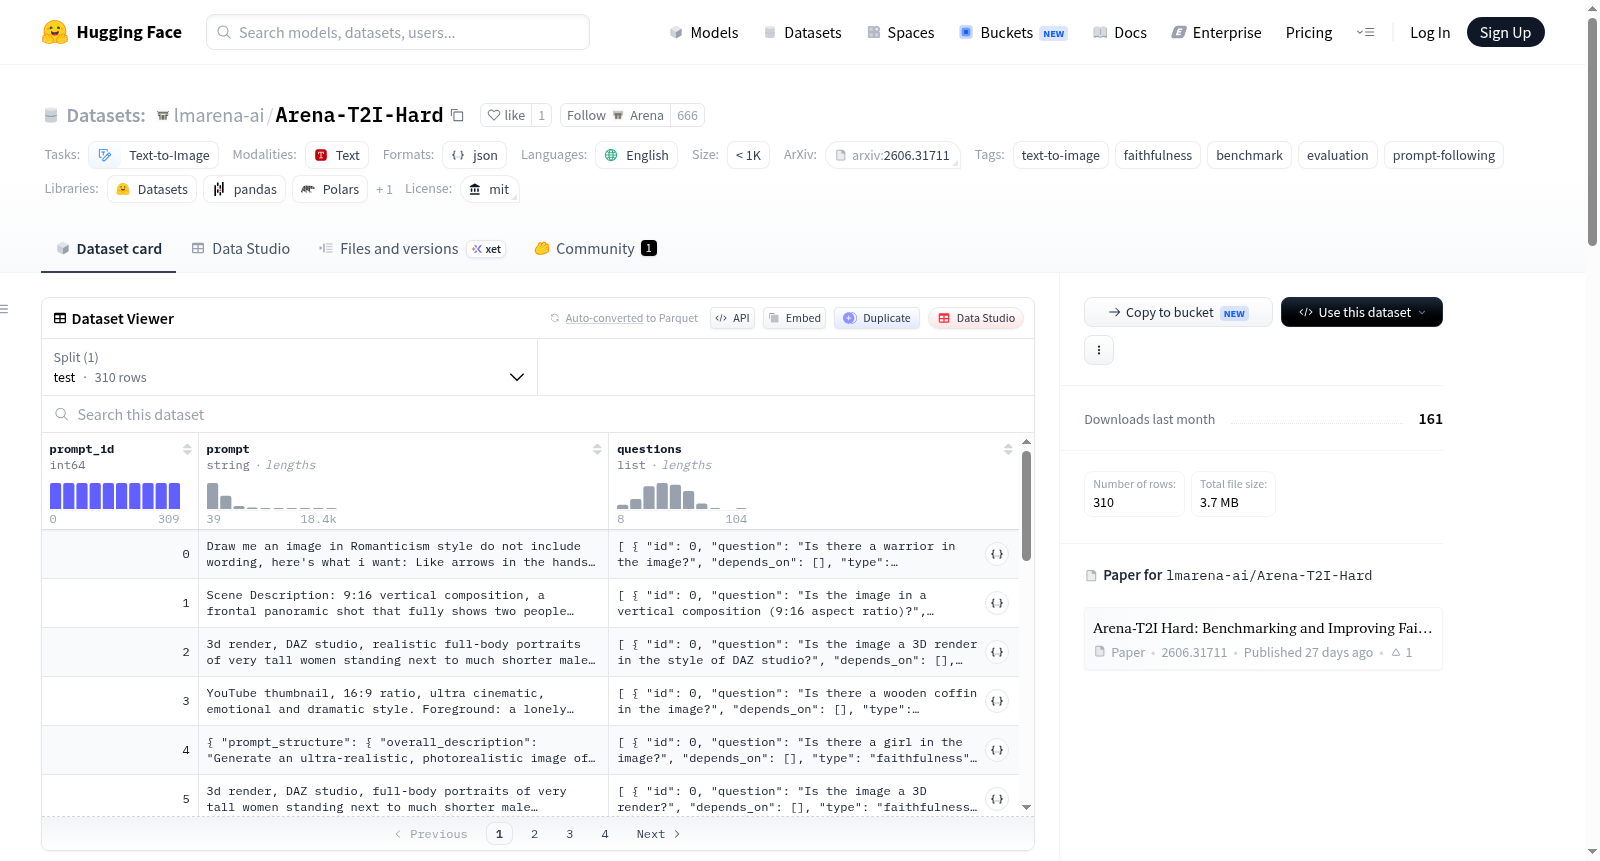Image resolution: width=1600 pixels, height=861 pixels.
Task: Open Spaces in the top navigation
Action: (900, 32)
